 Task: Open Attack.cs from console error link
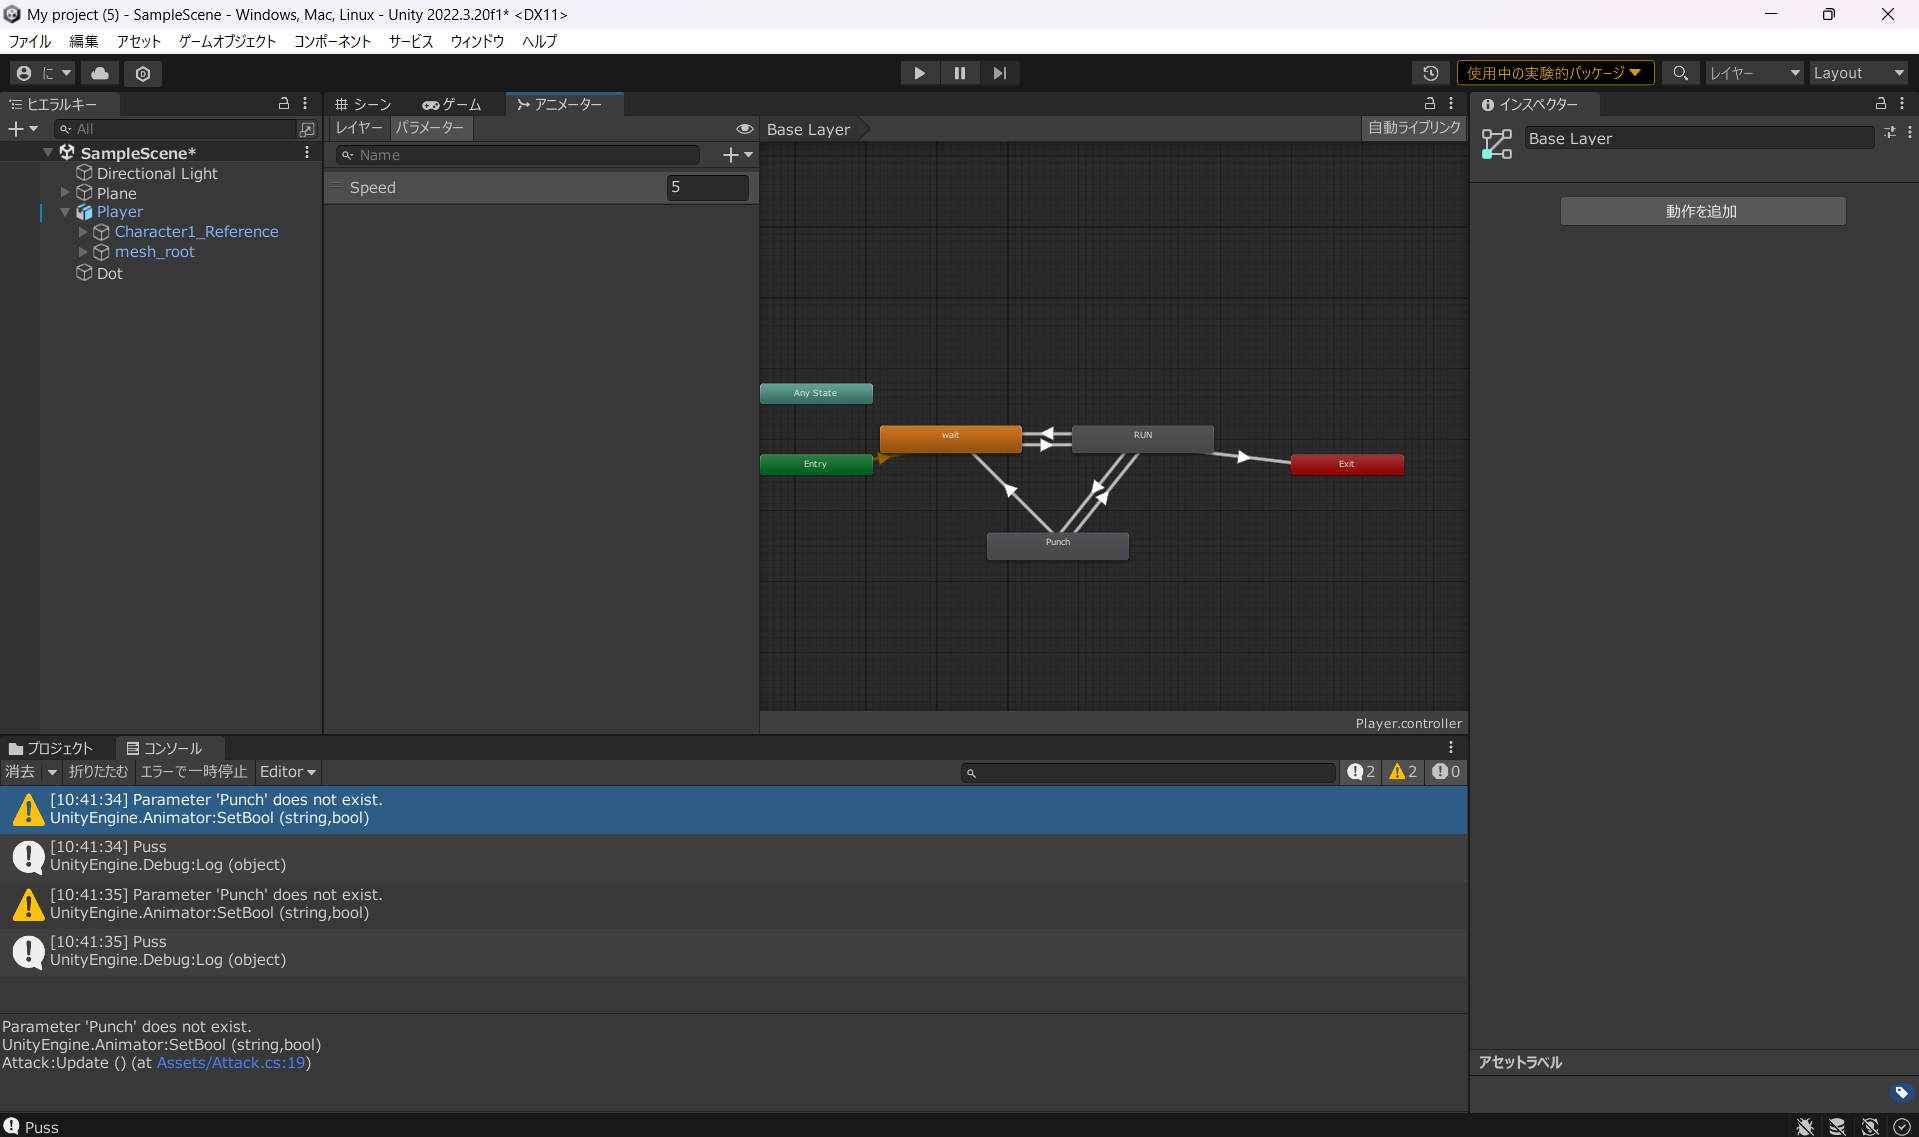click(x=232, y=1063)
